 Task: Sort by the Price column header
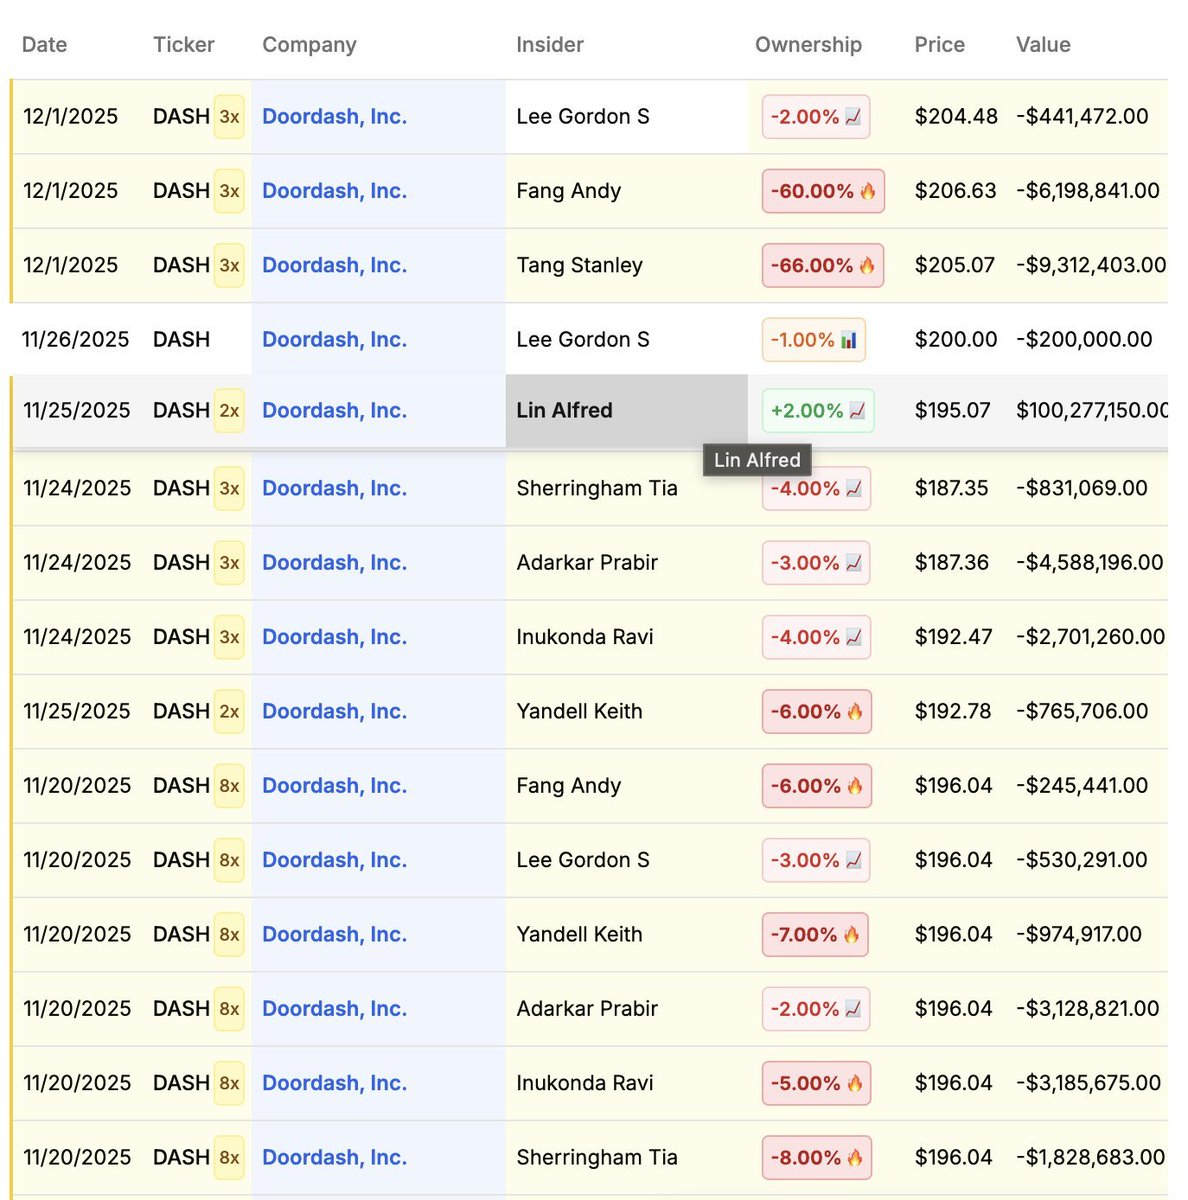[940, 45]
